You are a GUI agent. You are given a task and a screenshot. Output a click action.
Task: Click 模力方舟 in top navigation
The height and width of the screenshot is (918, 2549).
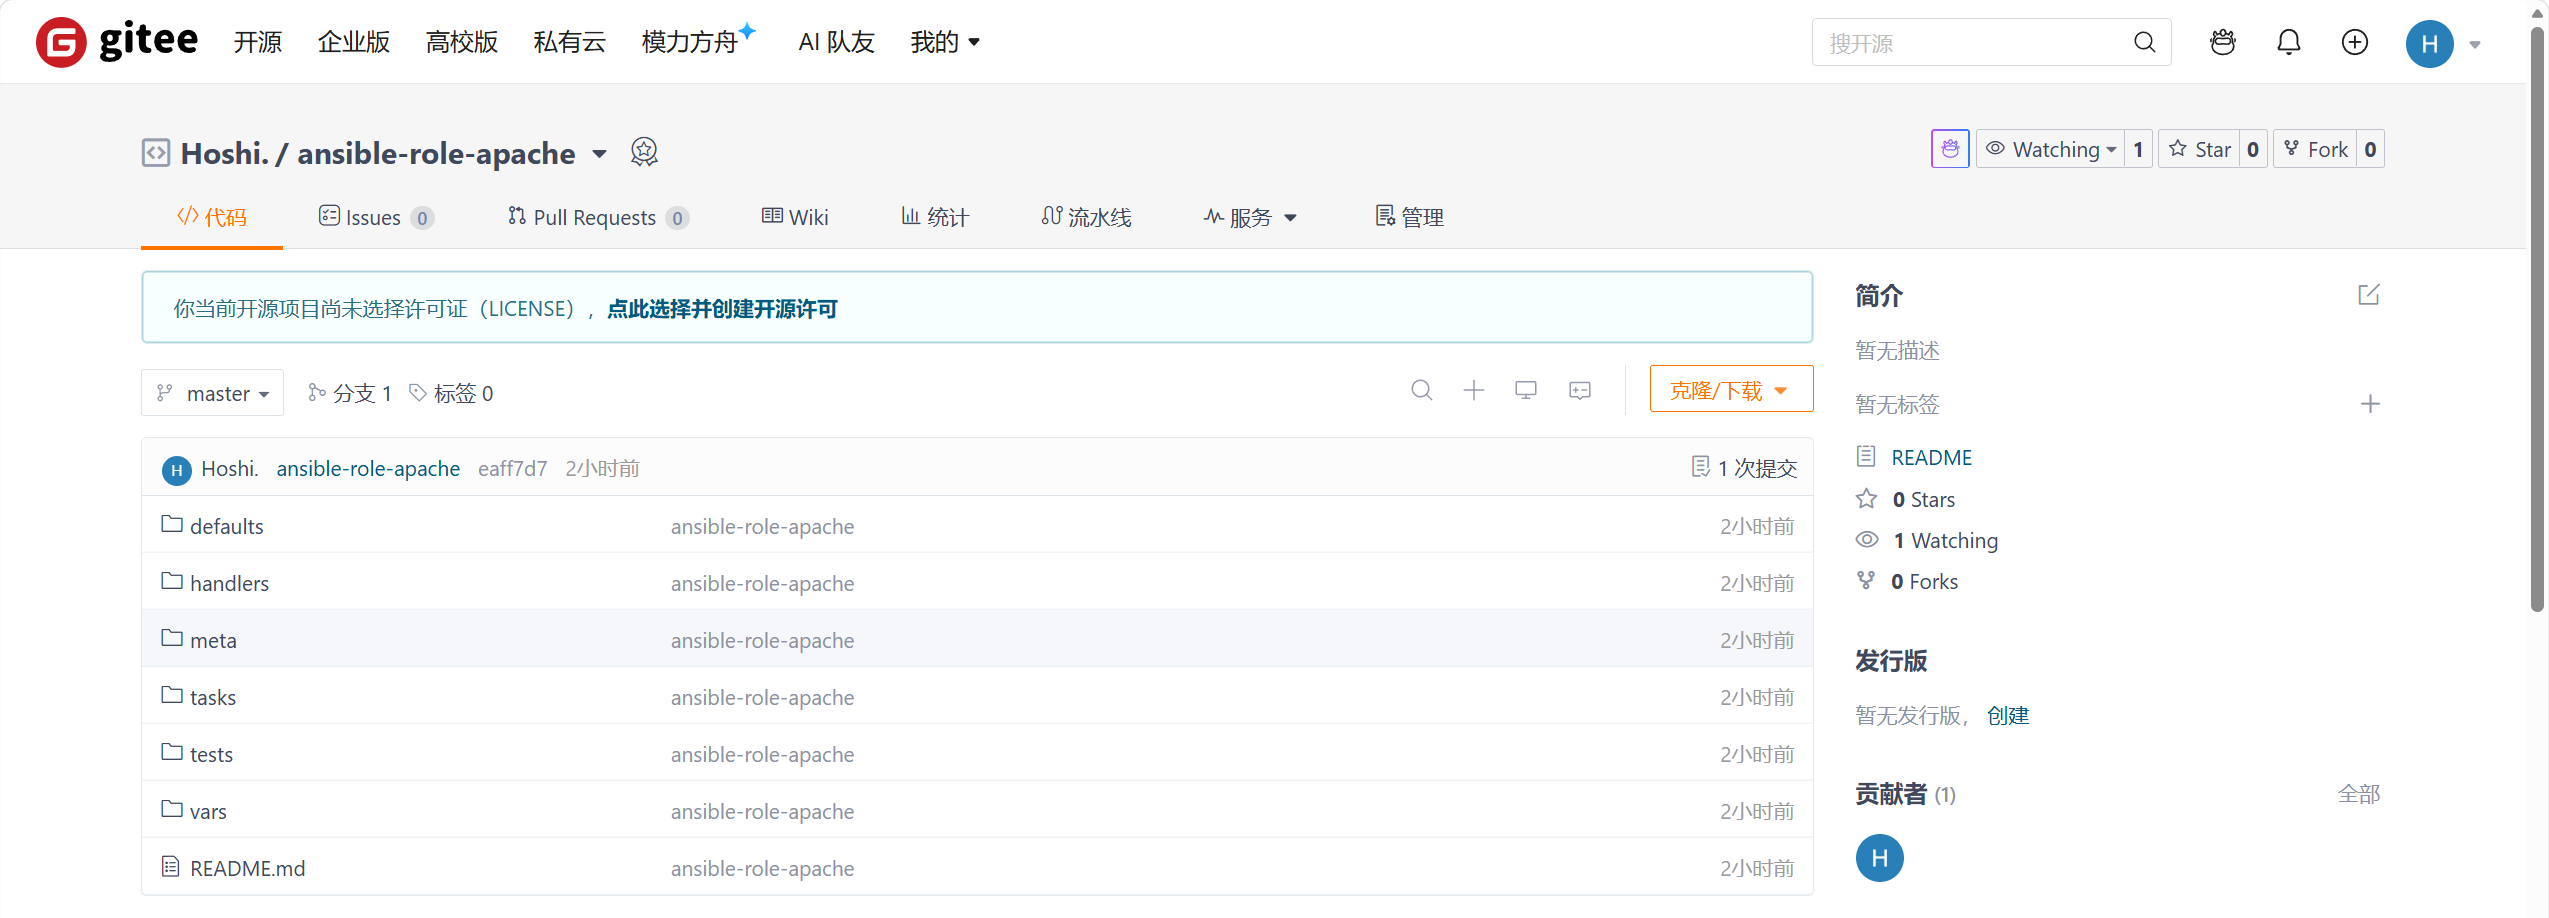coord(690,42)
